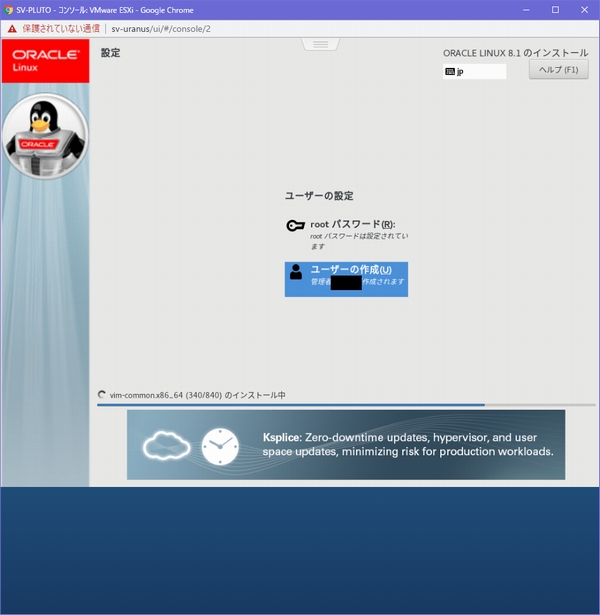Click the cloud icon in Ksplice banner
This screenshot has width=600, height=615.
point(166,446)
